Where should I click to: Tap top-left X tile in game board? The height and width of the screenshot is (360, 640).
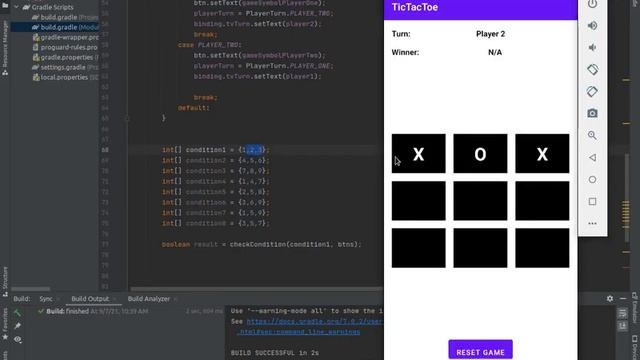[418, 153]
